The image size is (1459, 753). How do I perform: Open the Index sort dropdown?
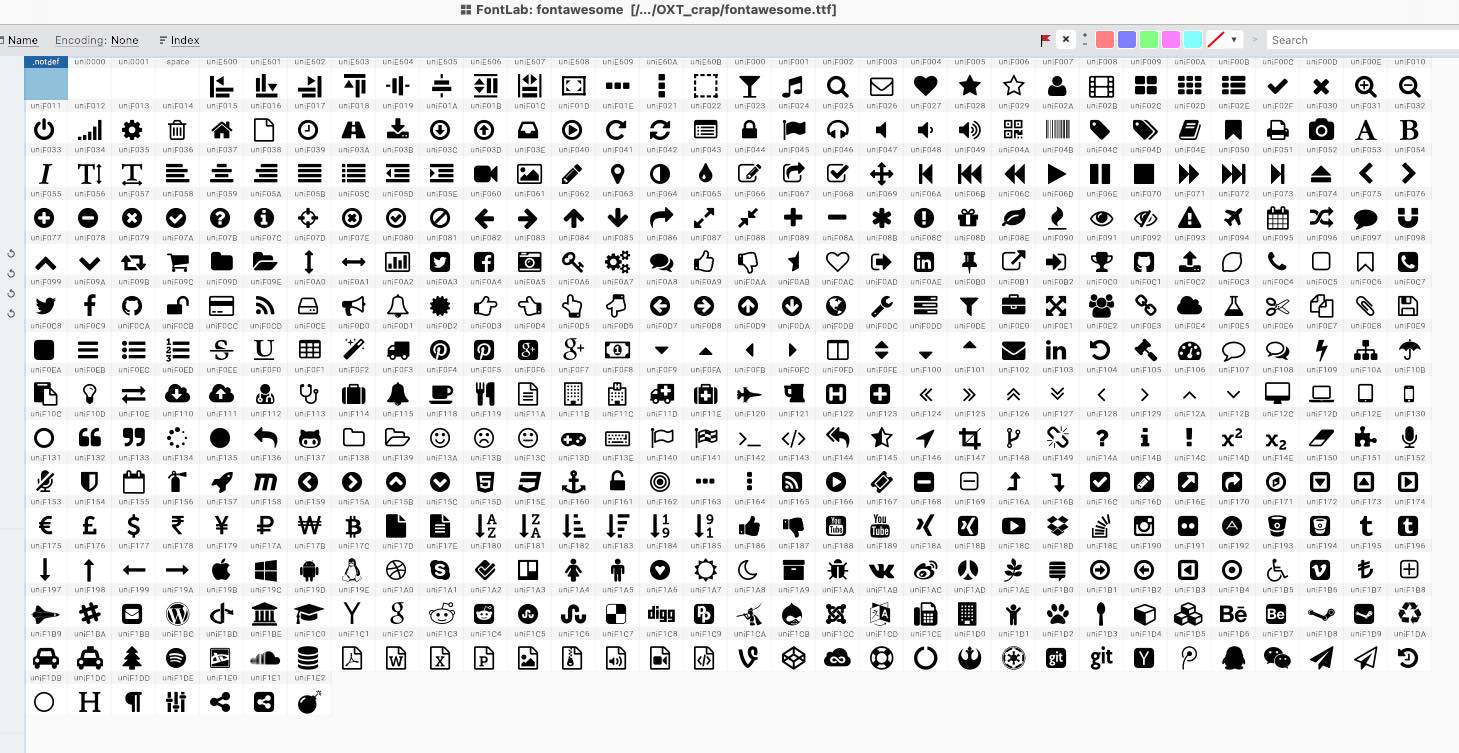tap(185, 40)
